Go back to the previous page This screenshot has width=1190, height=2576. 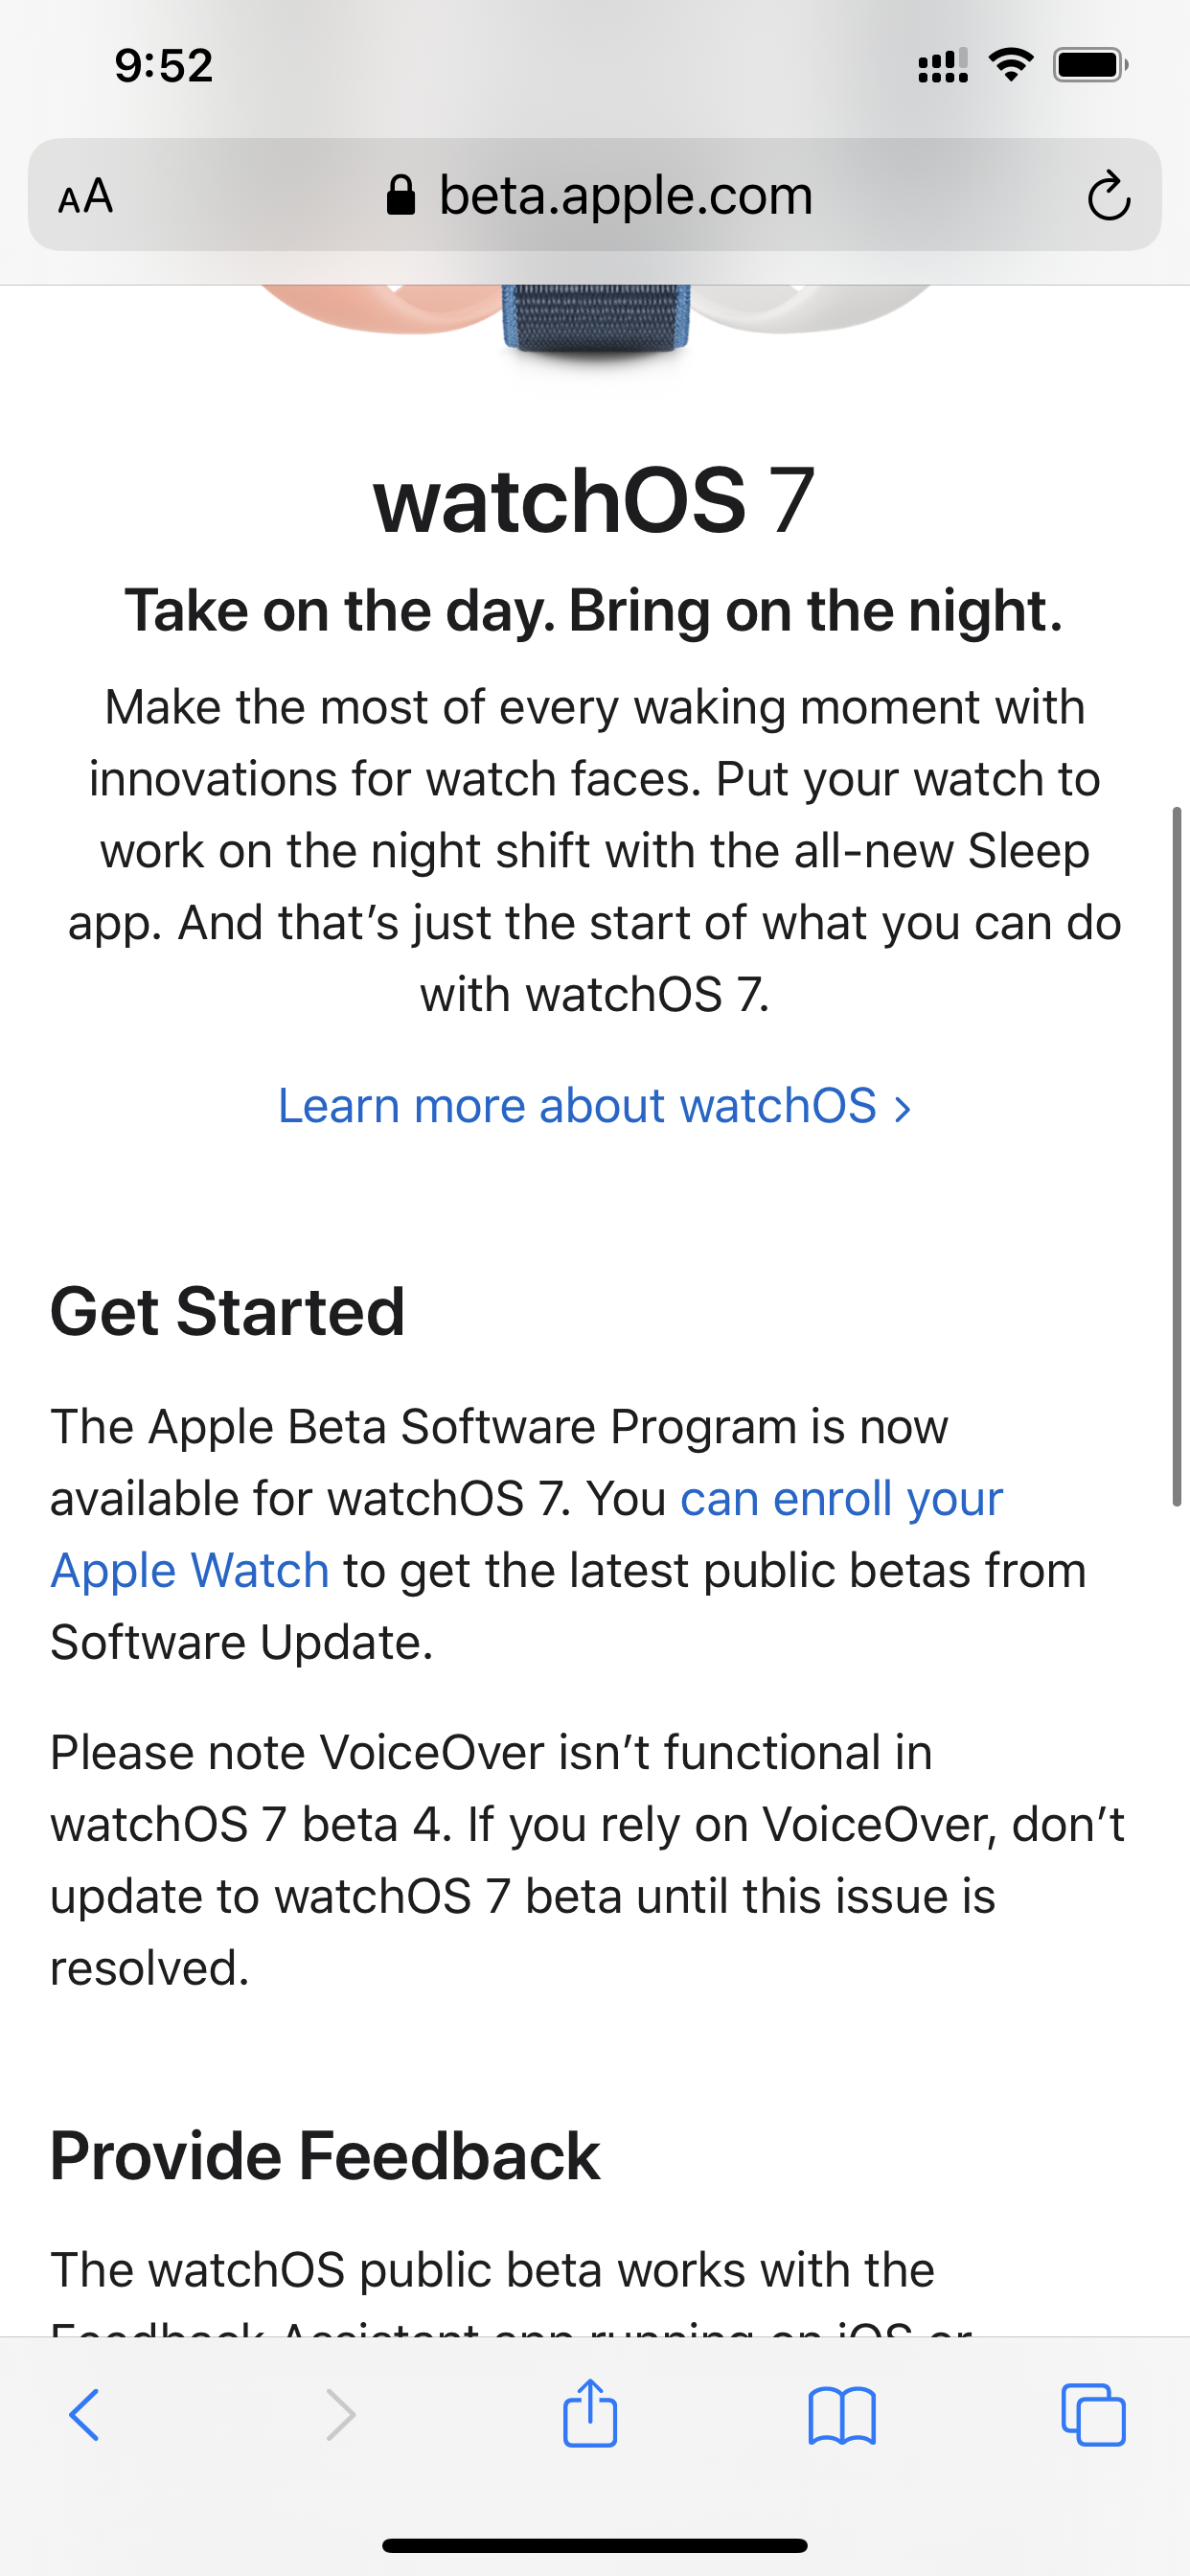tap(84, 2416)
